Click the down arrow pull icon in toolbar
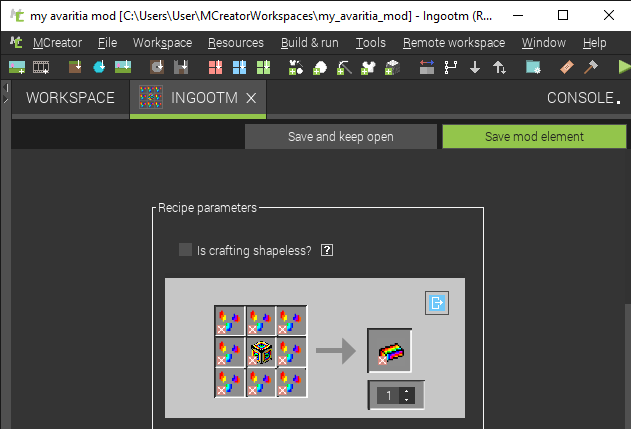631x429 pixels. [474, 67]
